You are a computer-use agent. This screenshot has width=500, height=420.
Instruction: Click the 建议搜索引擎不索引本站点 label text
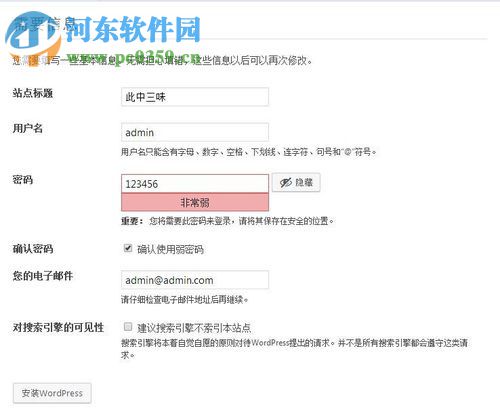click(x=194, y=328)
